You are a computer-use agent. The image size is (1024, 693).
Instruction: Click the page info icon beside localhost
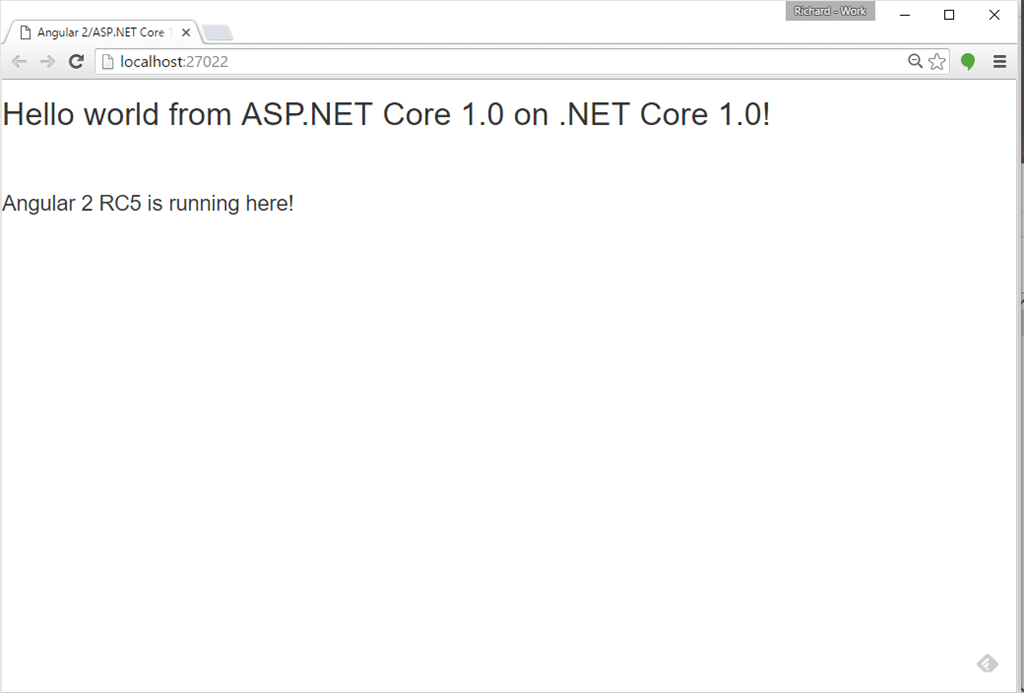(108, 61)
